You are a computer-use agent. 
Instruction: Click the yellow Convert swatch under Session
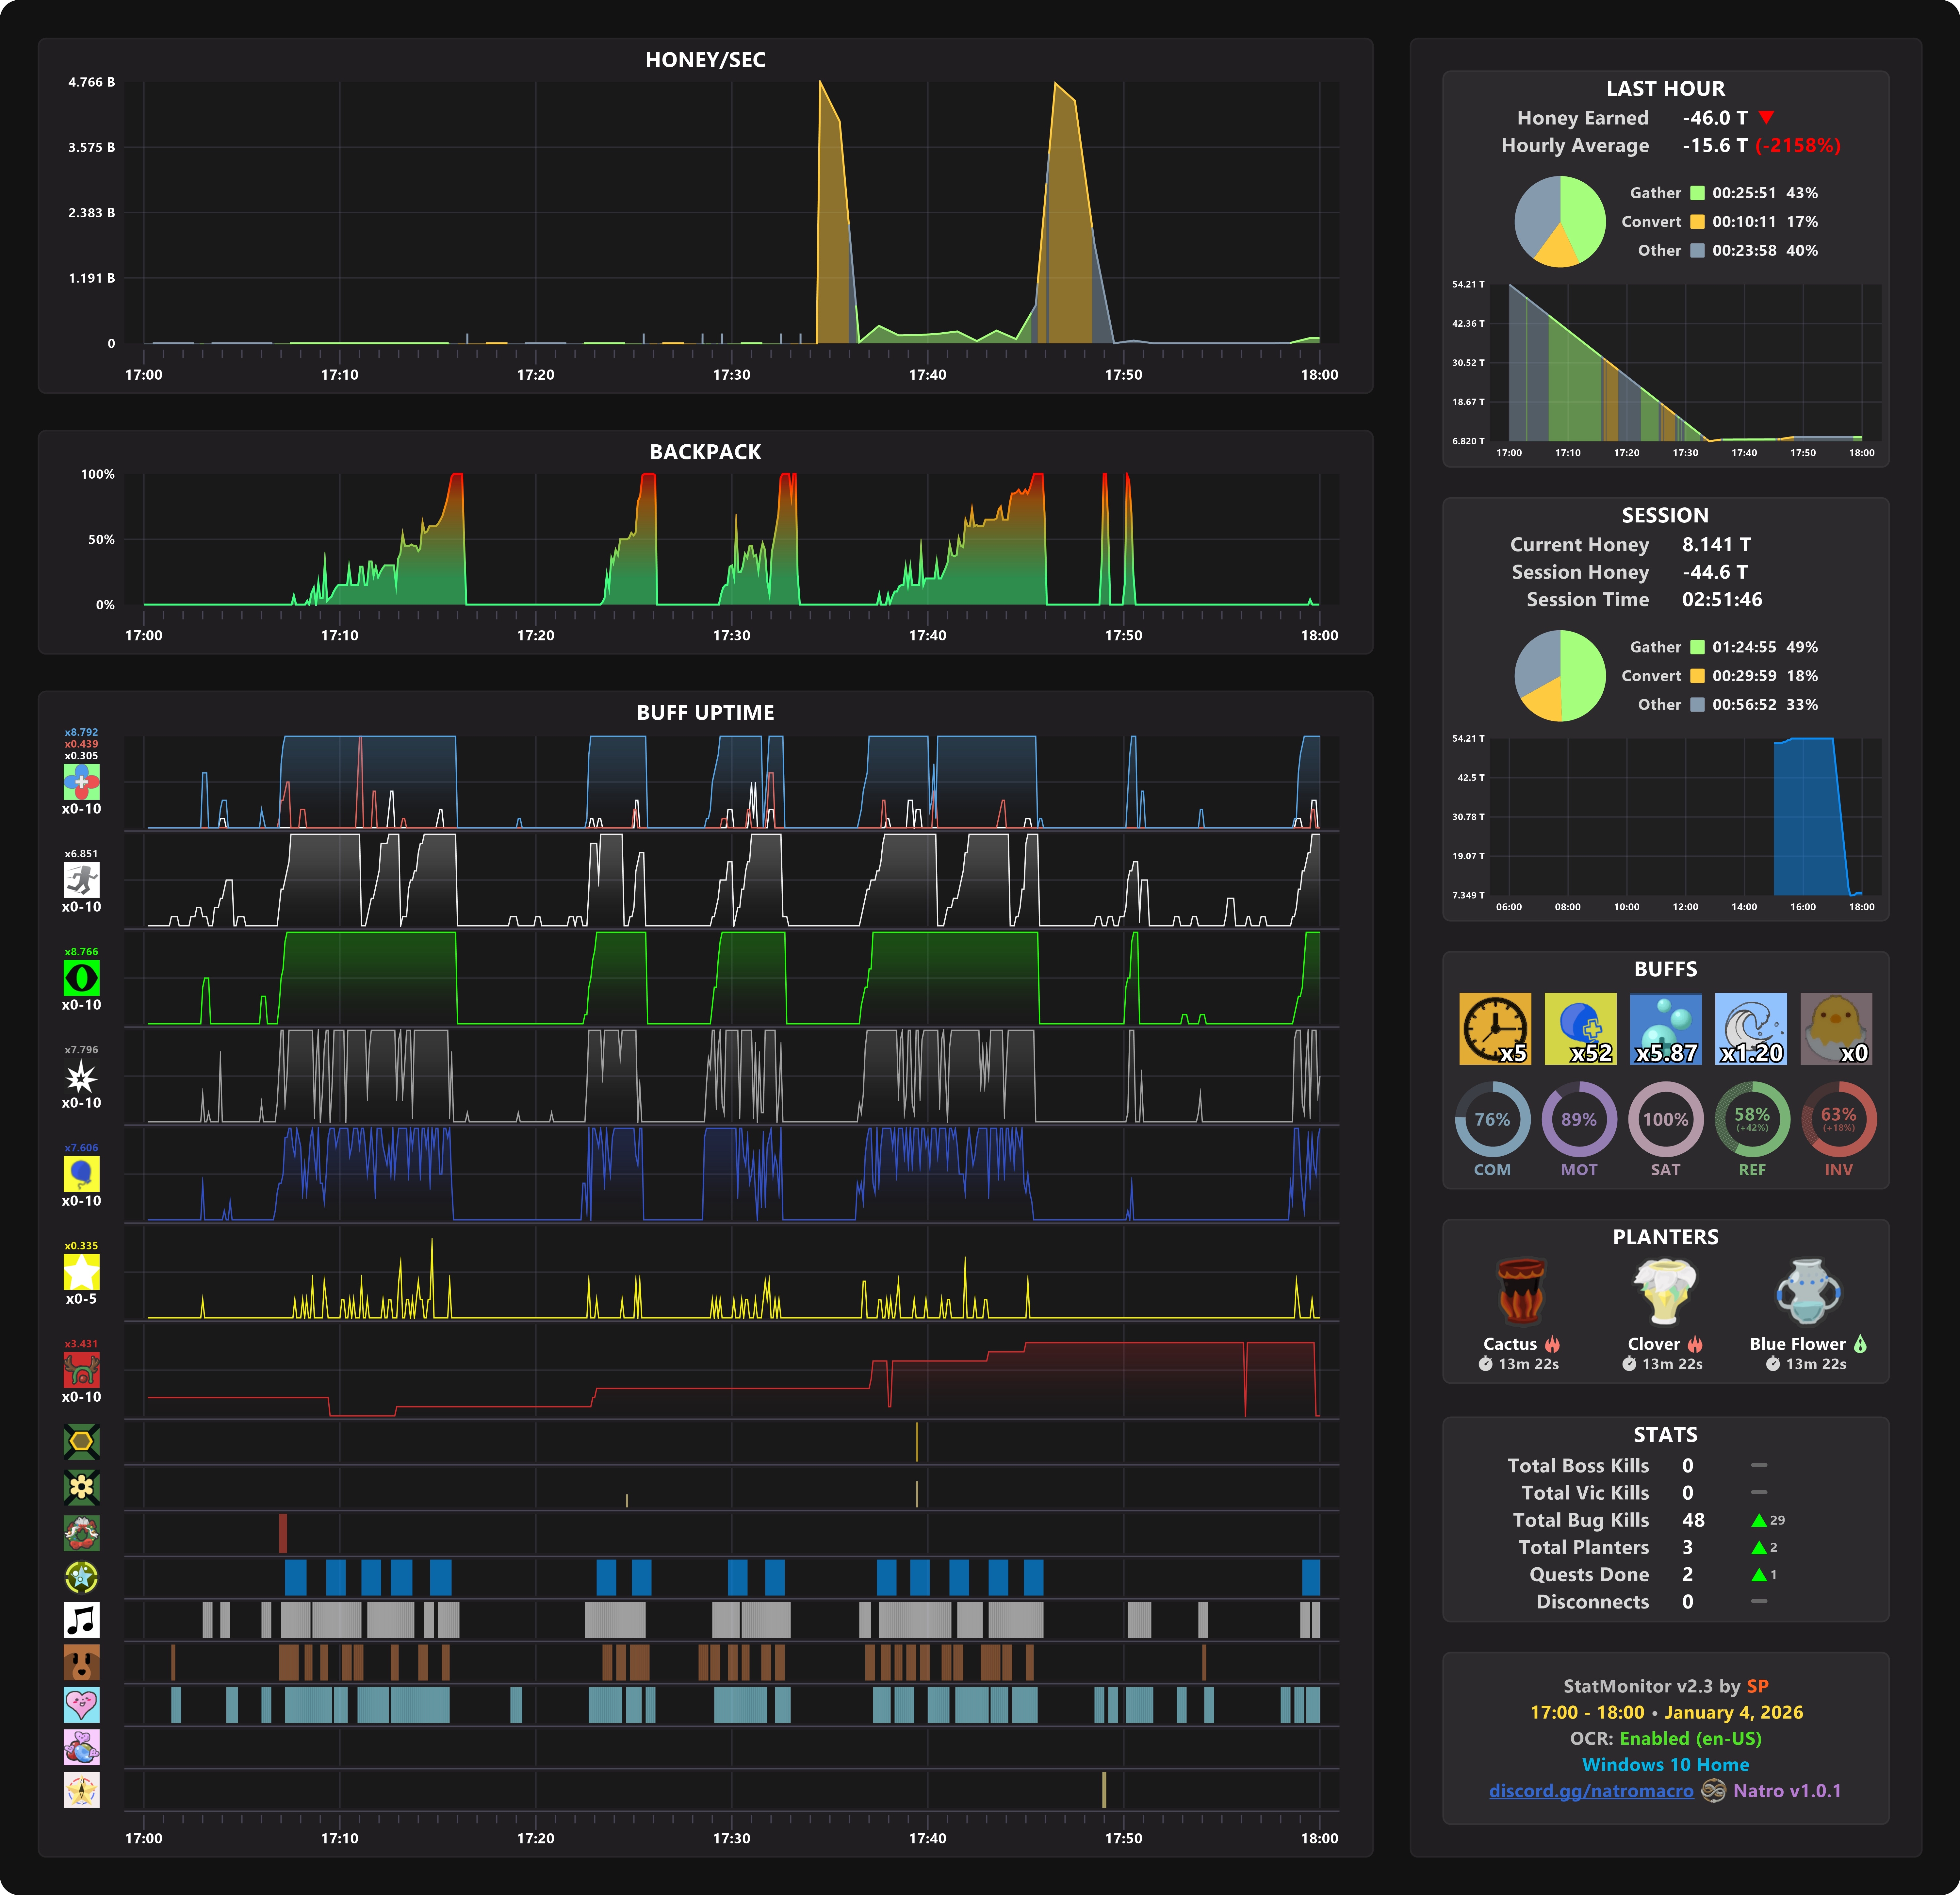pyautogui.click(x=1697, y=676)
